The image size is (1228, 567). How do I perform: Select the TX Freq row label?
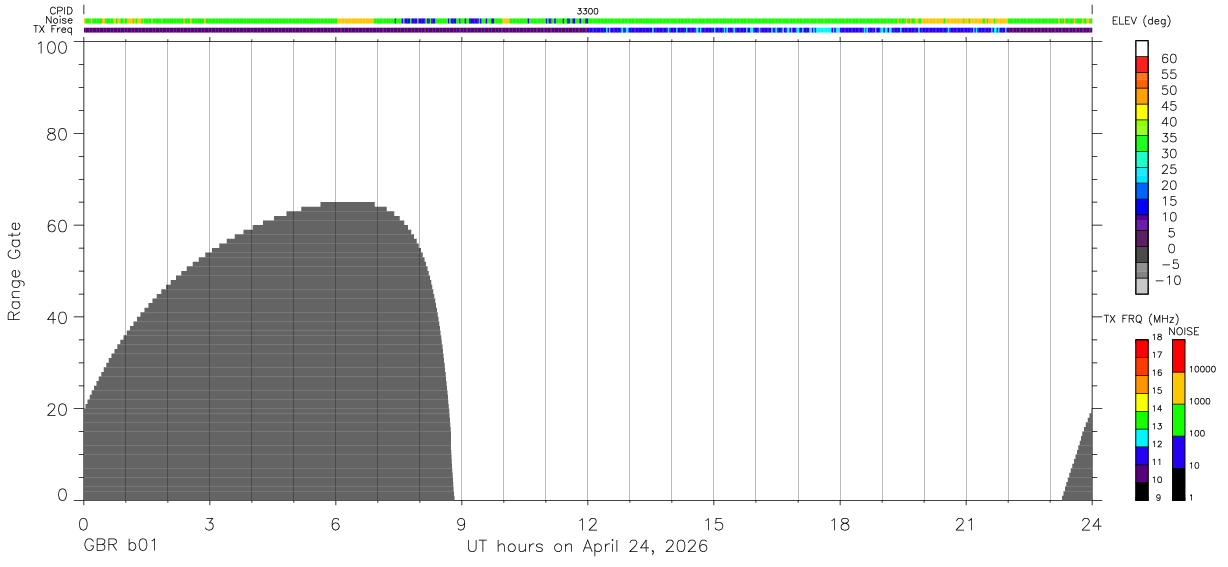point(54,30)
